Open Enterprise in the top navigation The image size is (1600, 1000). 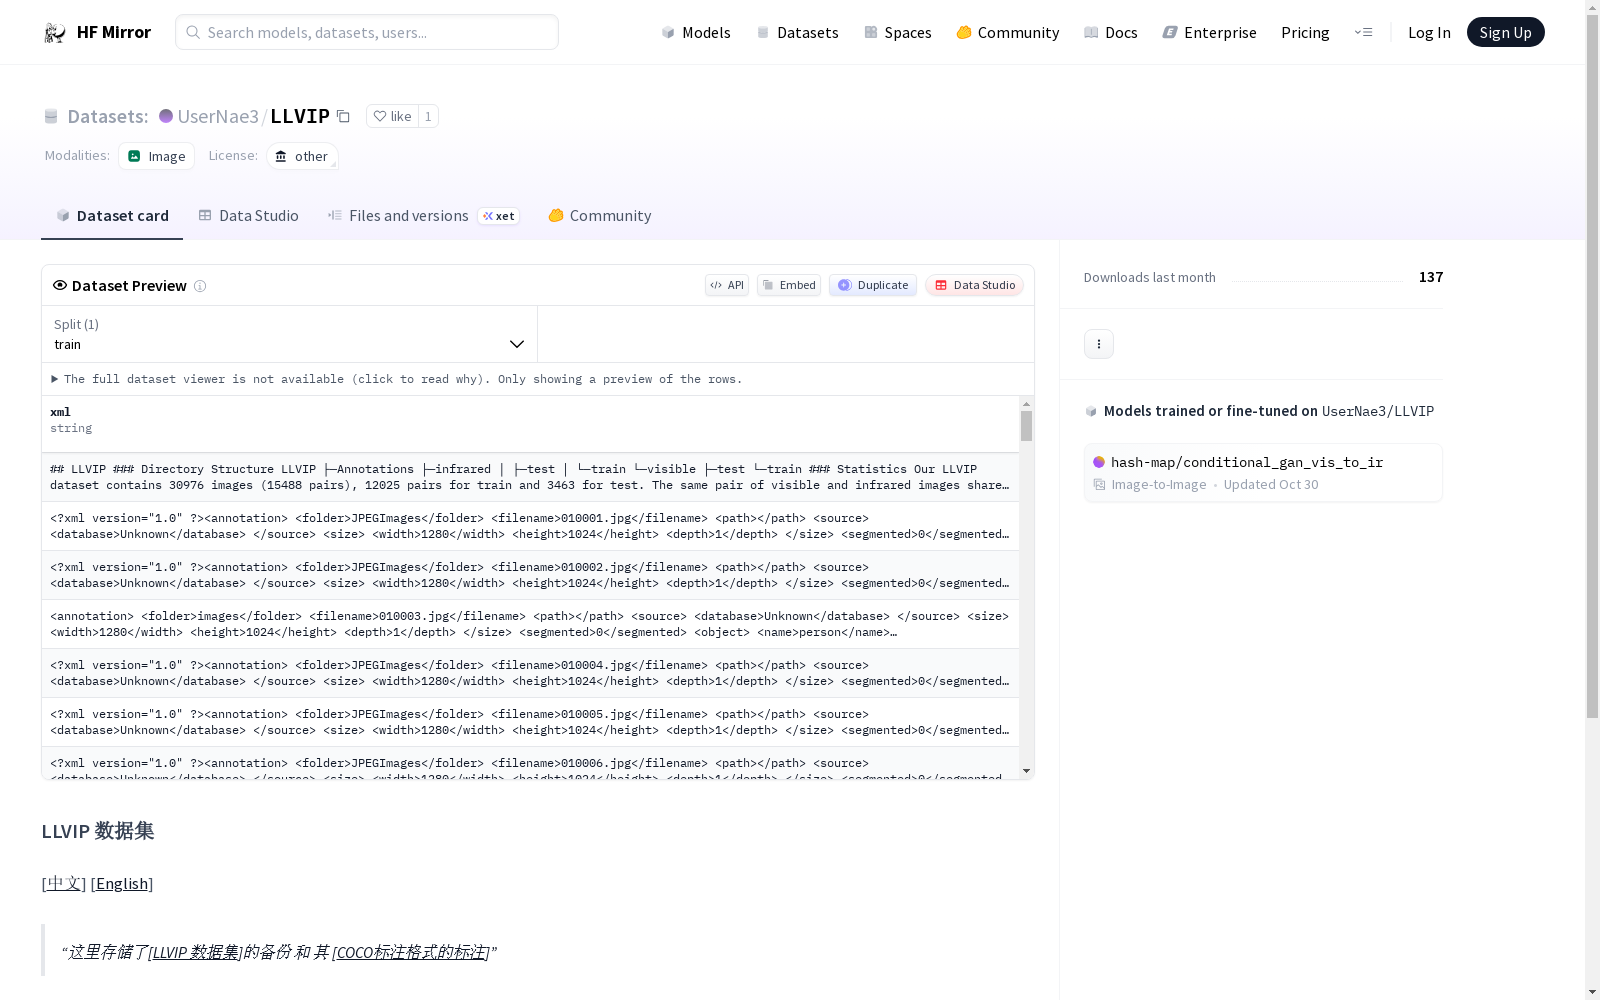coord(1209,32)
